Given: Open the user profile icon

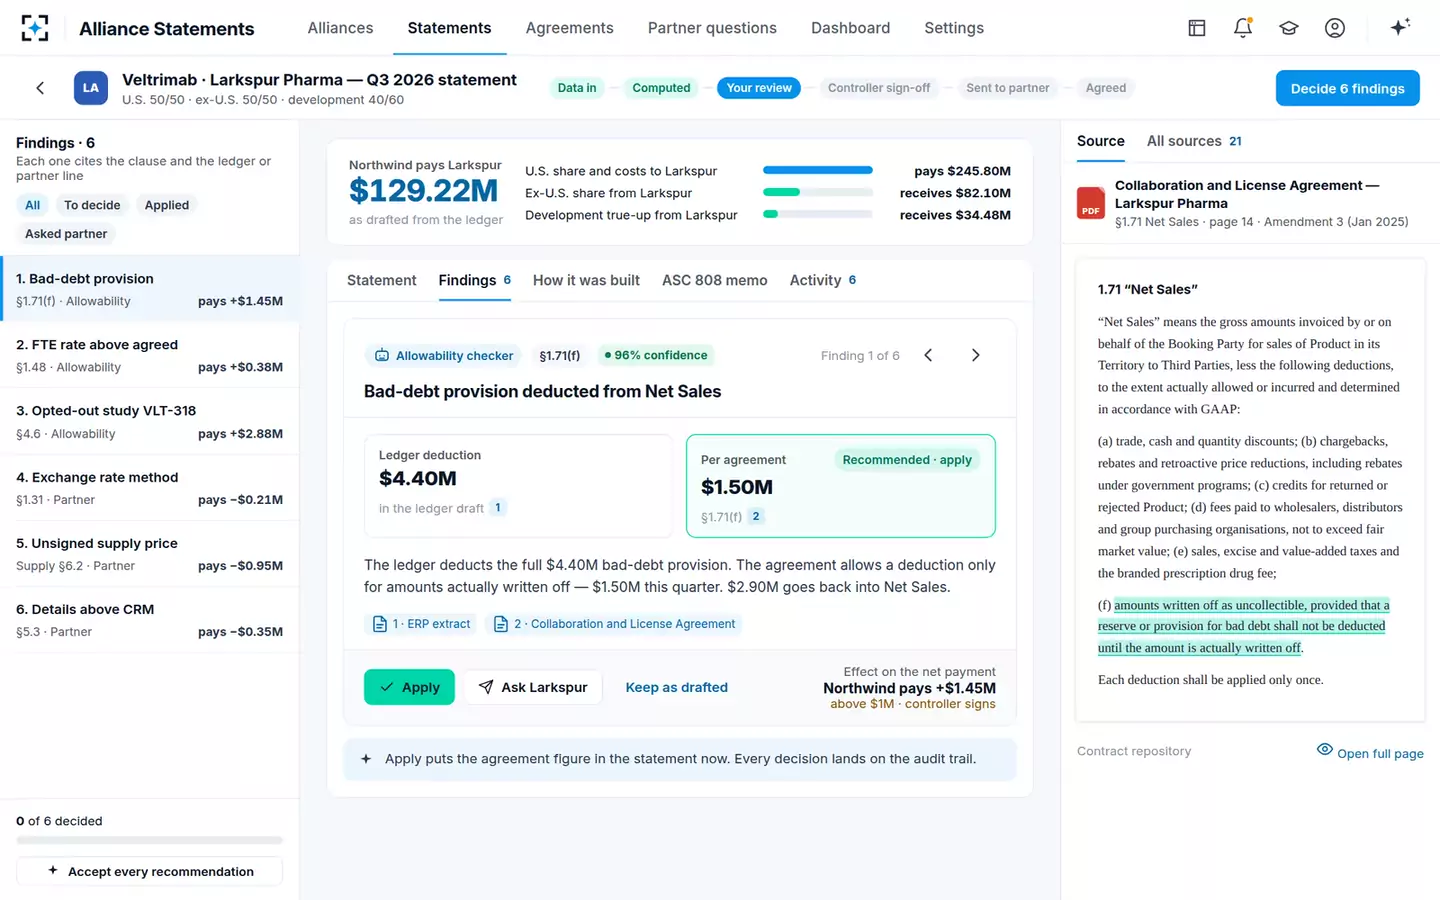Looking at the screenshot, I should tap(1335, 28).
